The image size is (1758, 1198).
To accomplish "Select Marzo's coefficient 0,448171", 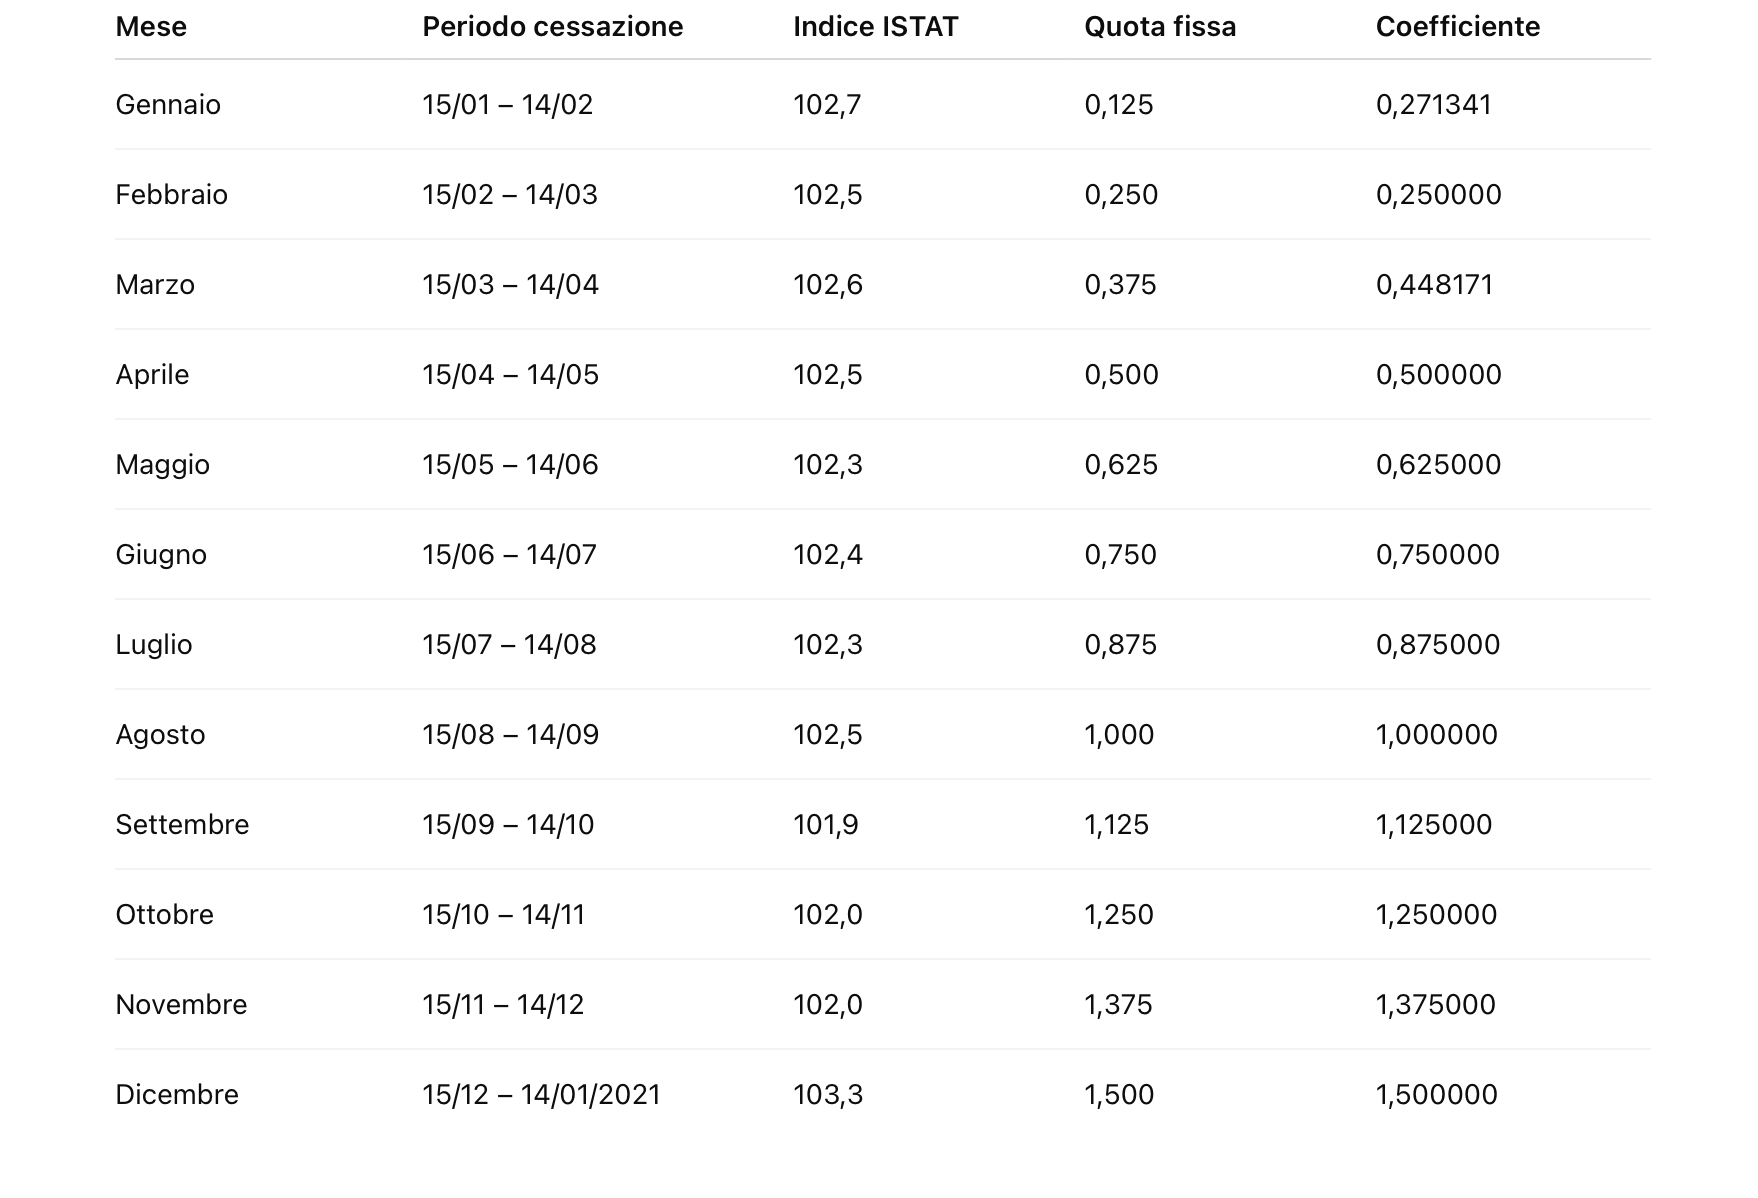I will pyautogui.click(x=1434, y=285).
